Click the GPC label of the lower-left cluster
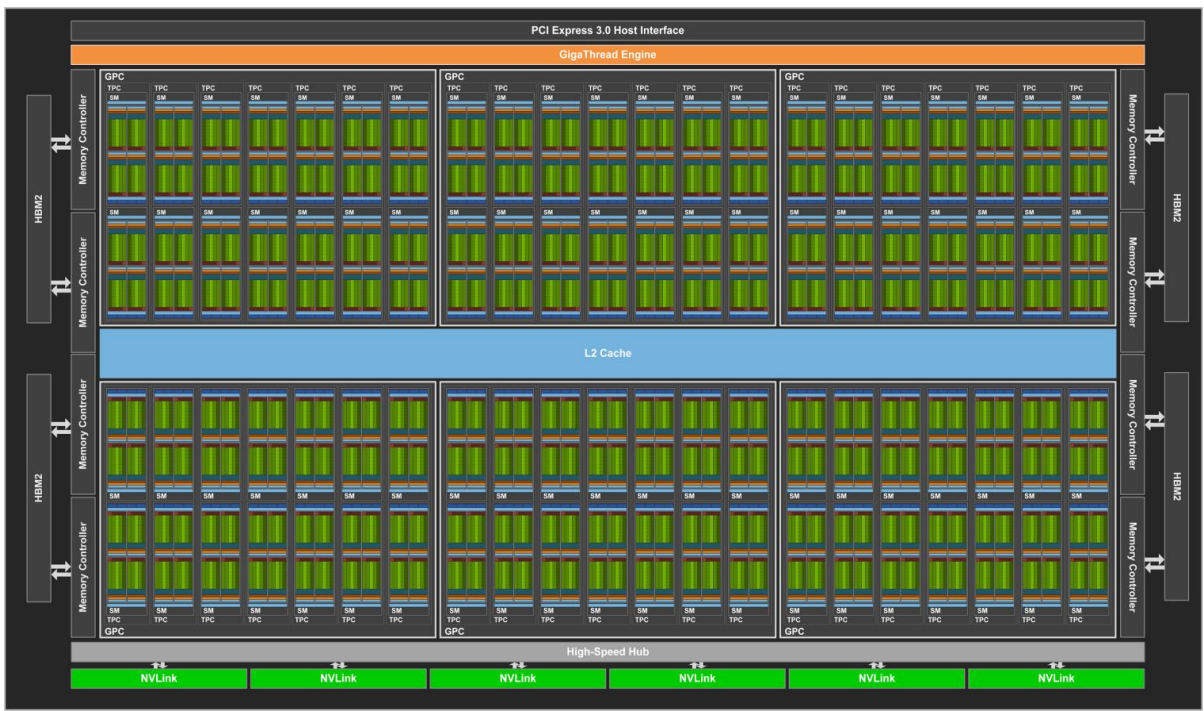Viewport: 1204px width, 711px height. (113, 631)
